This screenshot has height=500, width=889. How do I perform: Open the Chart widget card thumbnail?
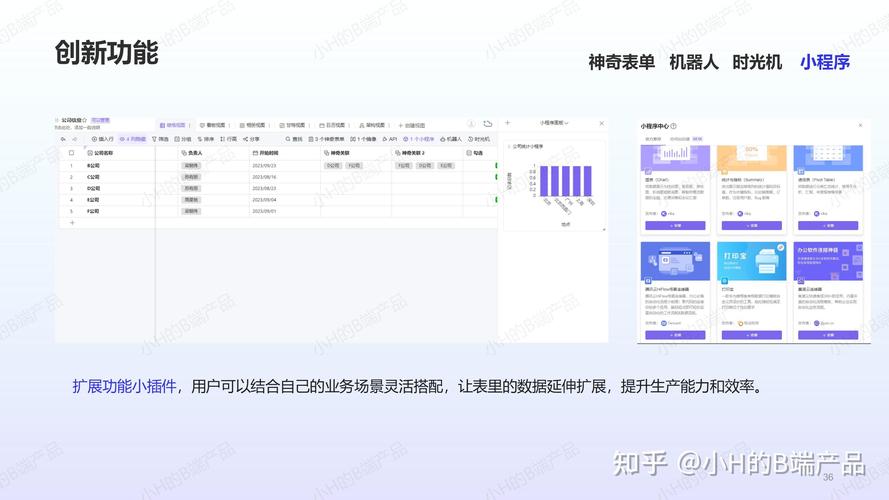point(675,158)
